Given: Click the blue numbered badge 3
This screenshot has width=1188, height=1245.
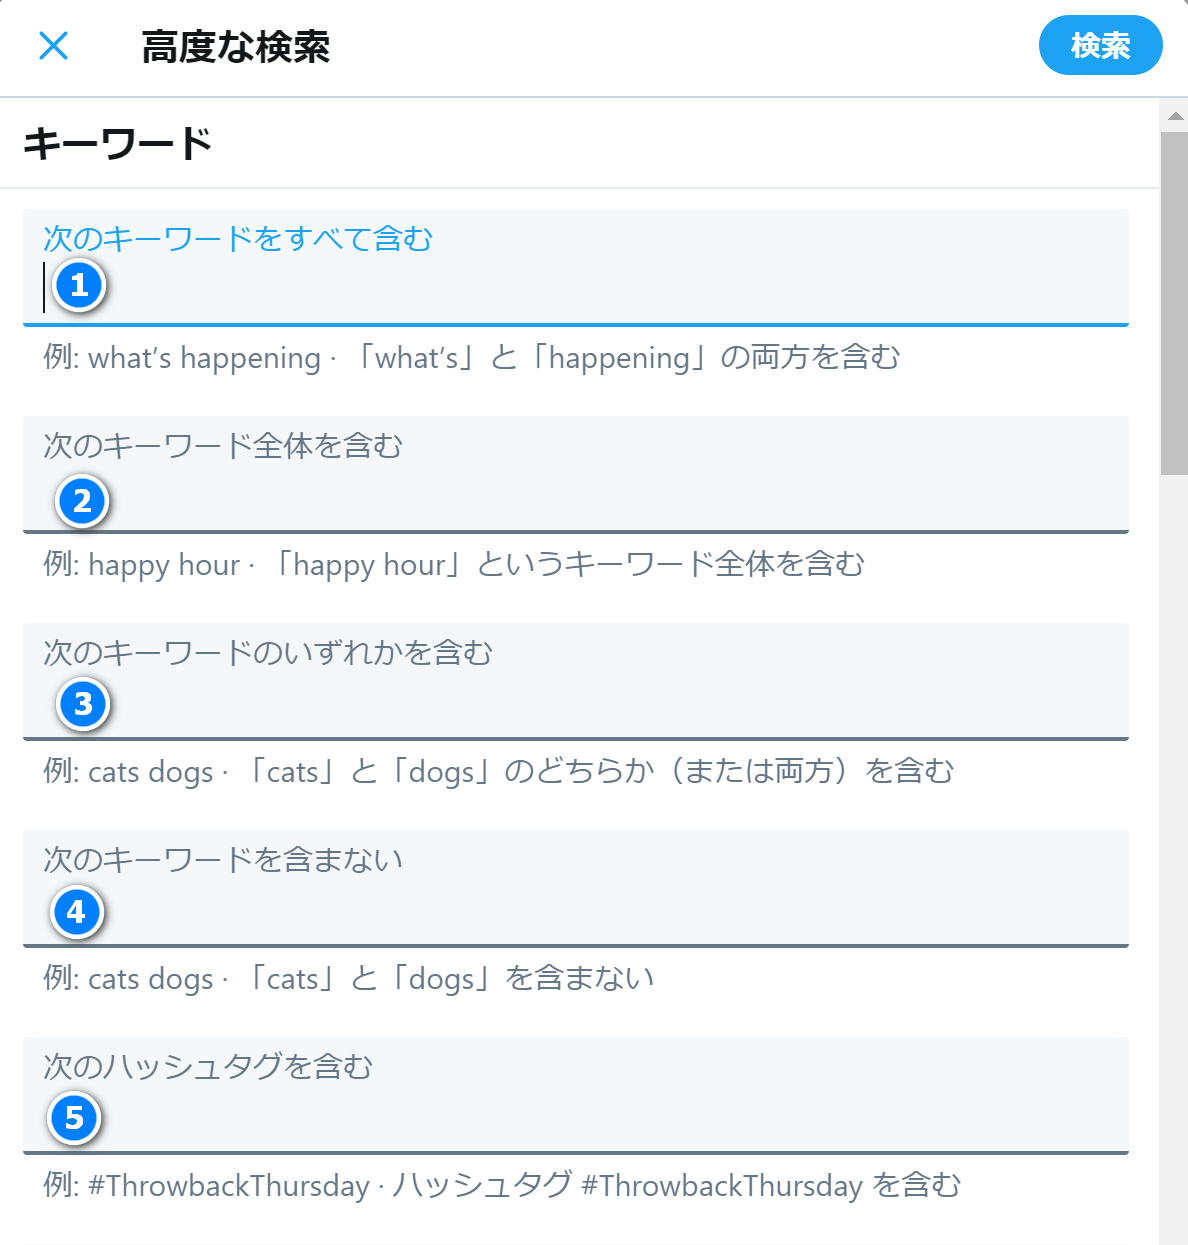Looking at the screenshot, I should [x=82, y=705].
